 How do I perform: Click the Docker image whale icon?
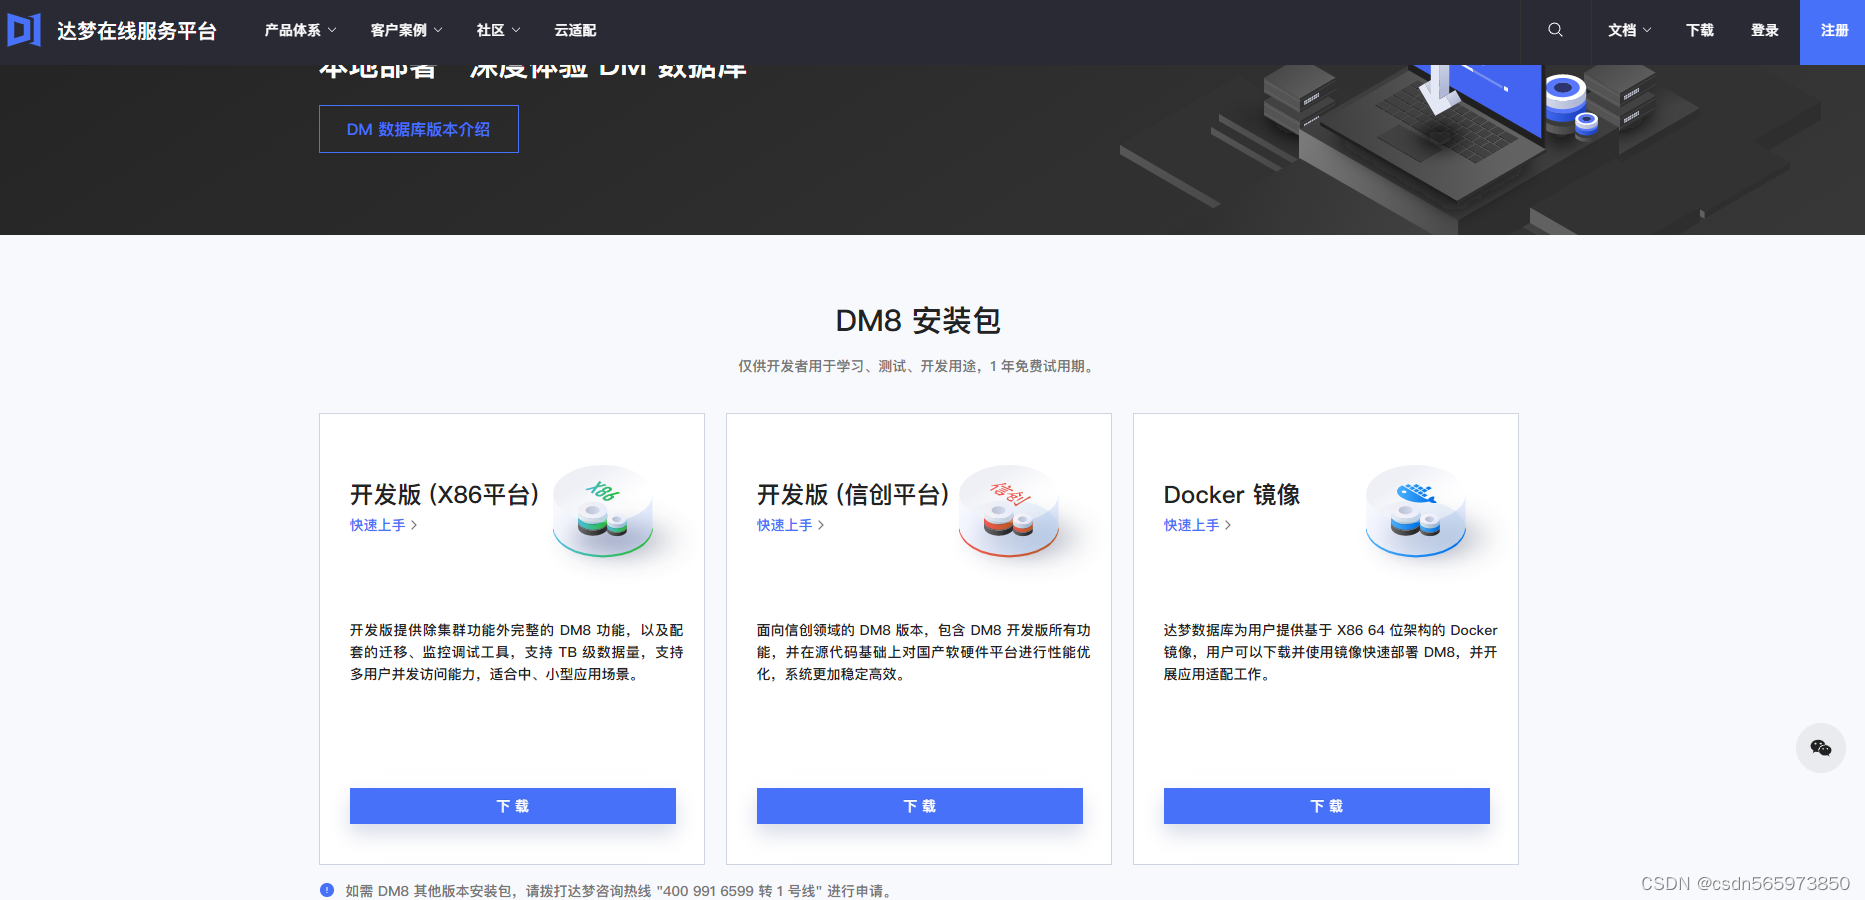(1416, 511)
